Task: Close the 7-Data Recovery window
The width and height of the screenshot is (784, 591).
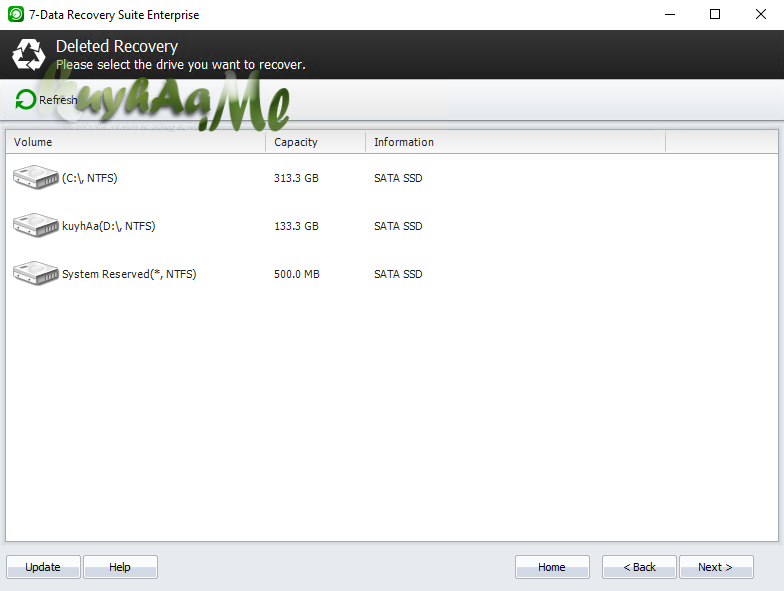Action: (760, 14)
